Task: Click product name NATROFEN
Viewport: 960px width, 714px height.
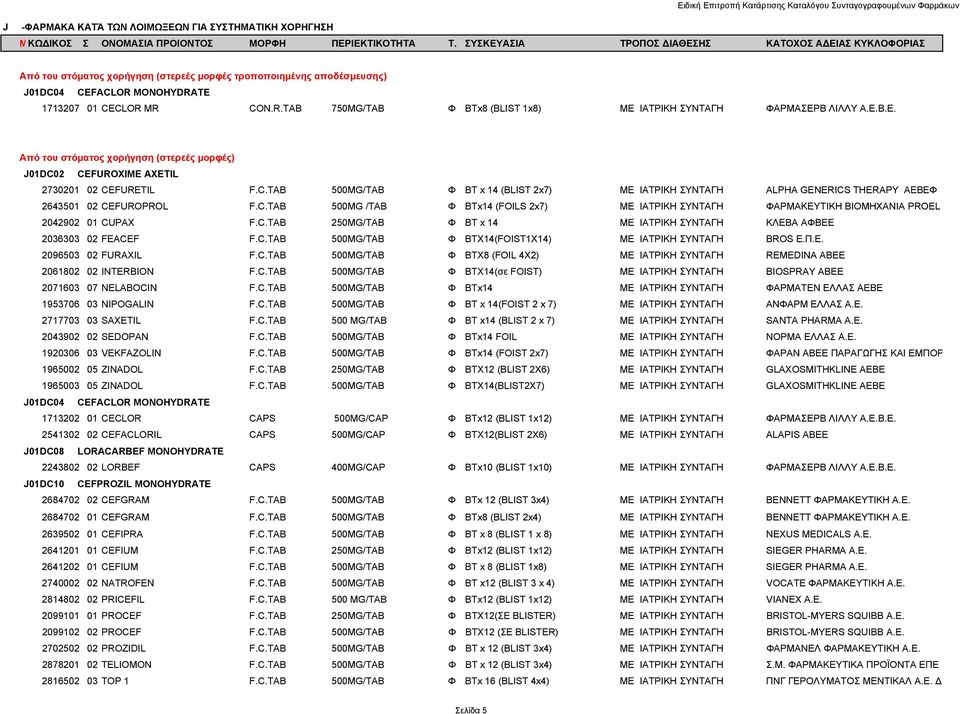Action: 127,583
